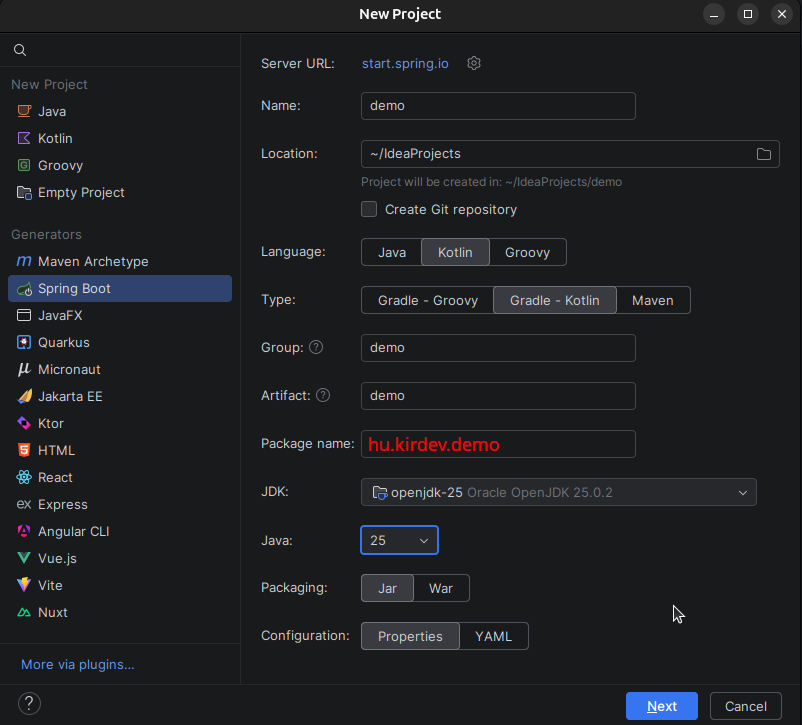
Task: Open the Java version dropdown
Action: pos(399,540)
